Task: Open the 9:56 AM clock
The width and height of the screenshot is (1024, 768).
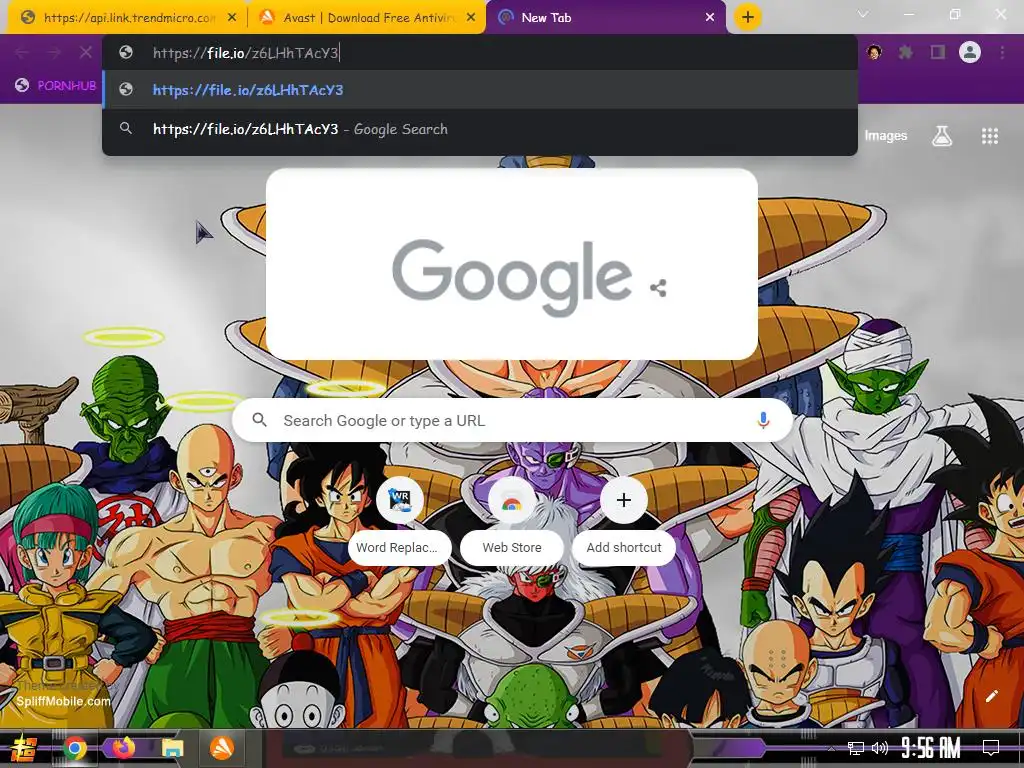Action: (x=931, y=748)
